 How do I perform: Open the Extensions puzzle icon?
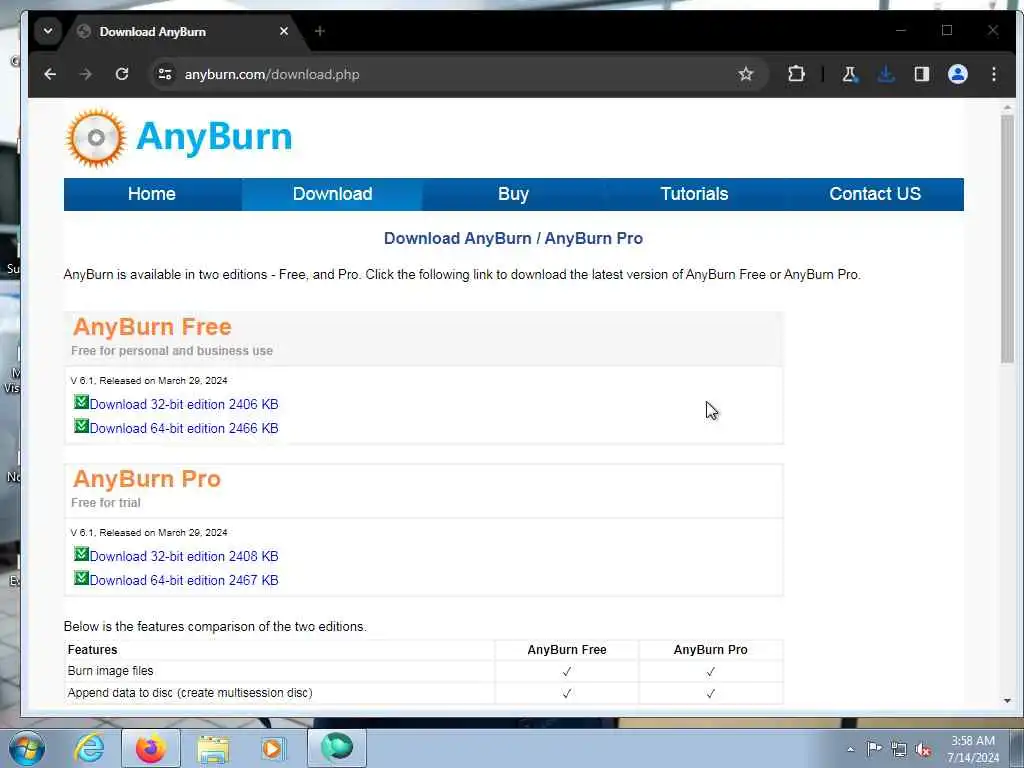pos(796,74)
